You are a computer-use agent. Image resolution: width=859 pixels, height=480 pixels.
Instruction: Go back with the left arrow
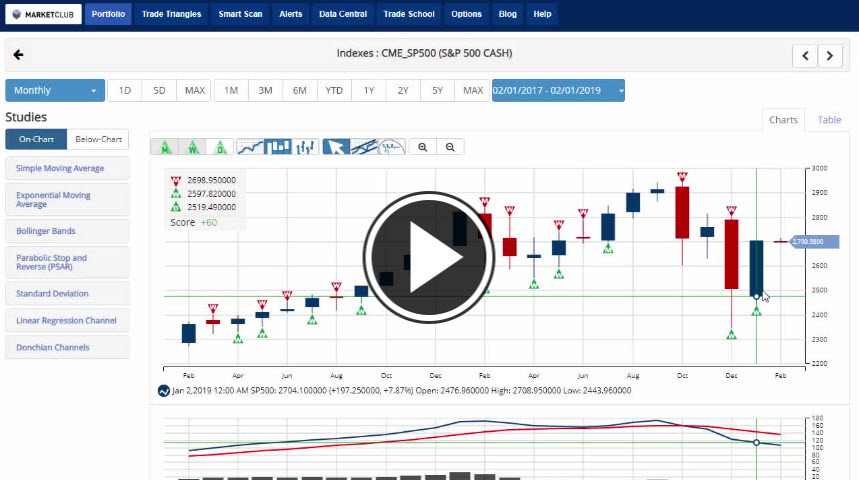pos(18,55)
